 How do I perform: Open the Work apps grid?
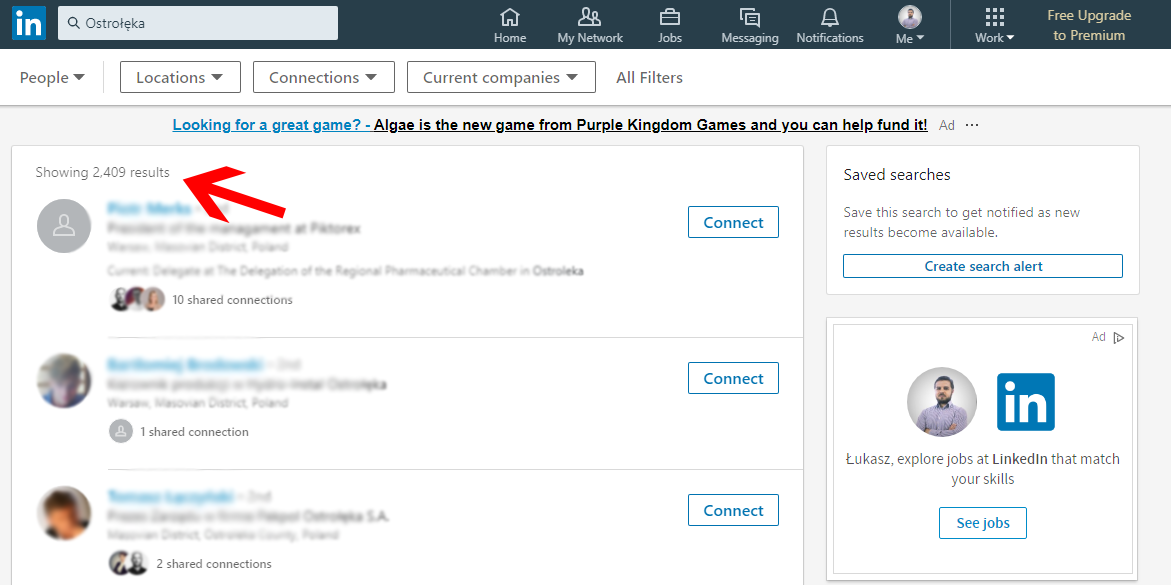994,25
